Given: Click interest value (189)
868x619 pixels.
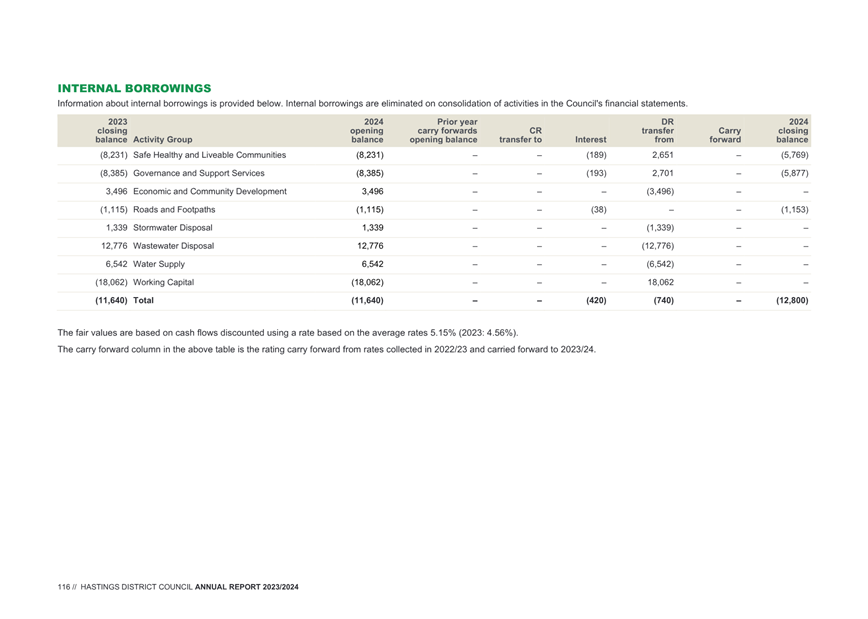Looking at the screenshot, I should [x=596, y=155].
